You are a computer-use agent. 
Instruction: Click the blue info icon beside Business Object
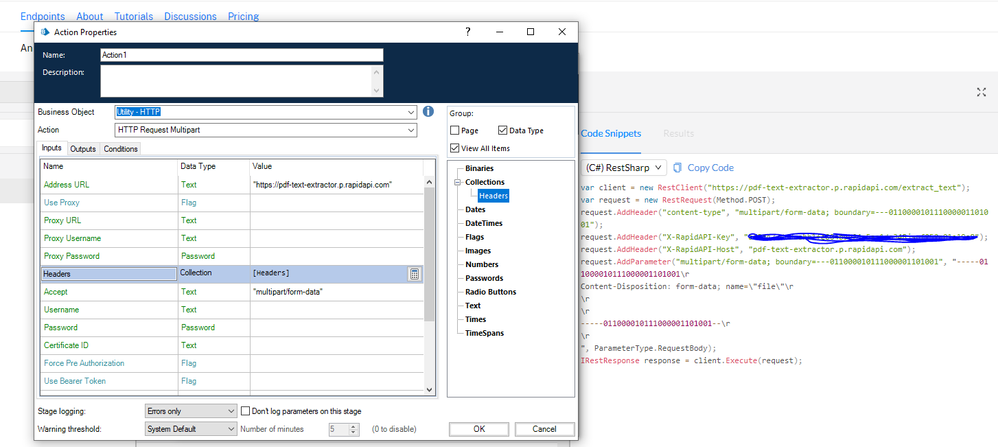coord(428,112)
